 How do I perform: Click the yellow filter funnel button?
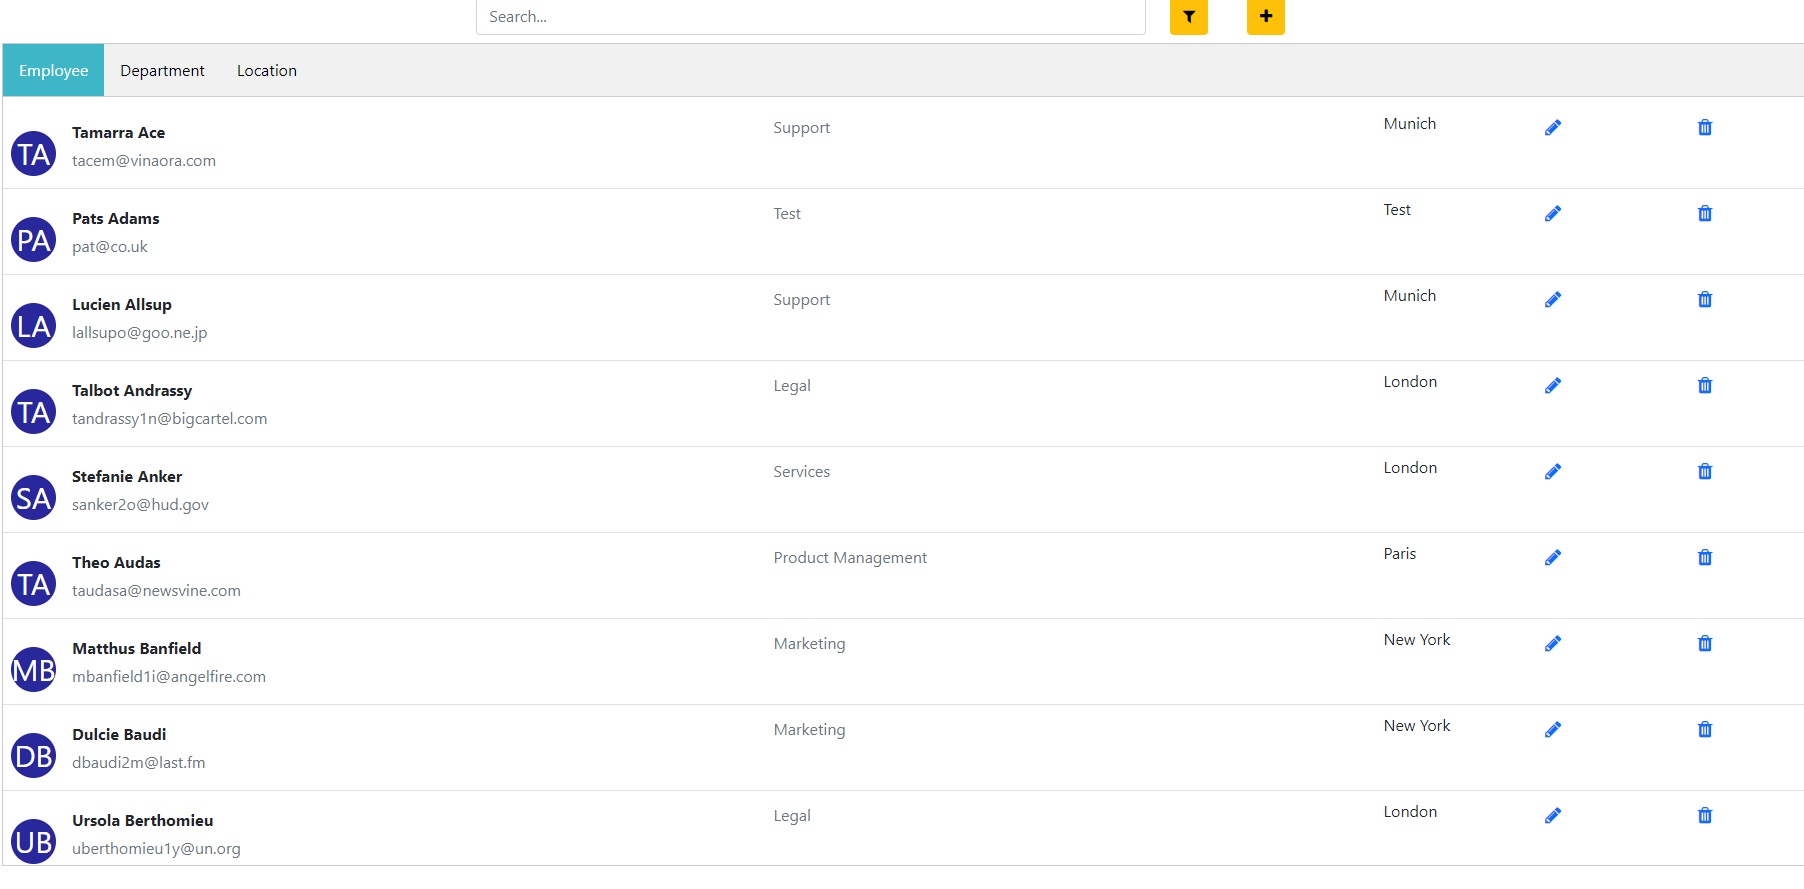click(x=1188, y=17)
